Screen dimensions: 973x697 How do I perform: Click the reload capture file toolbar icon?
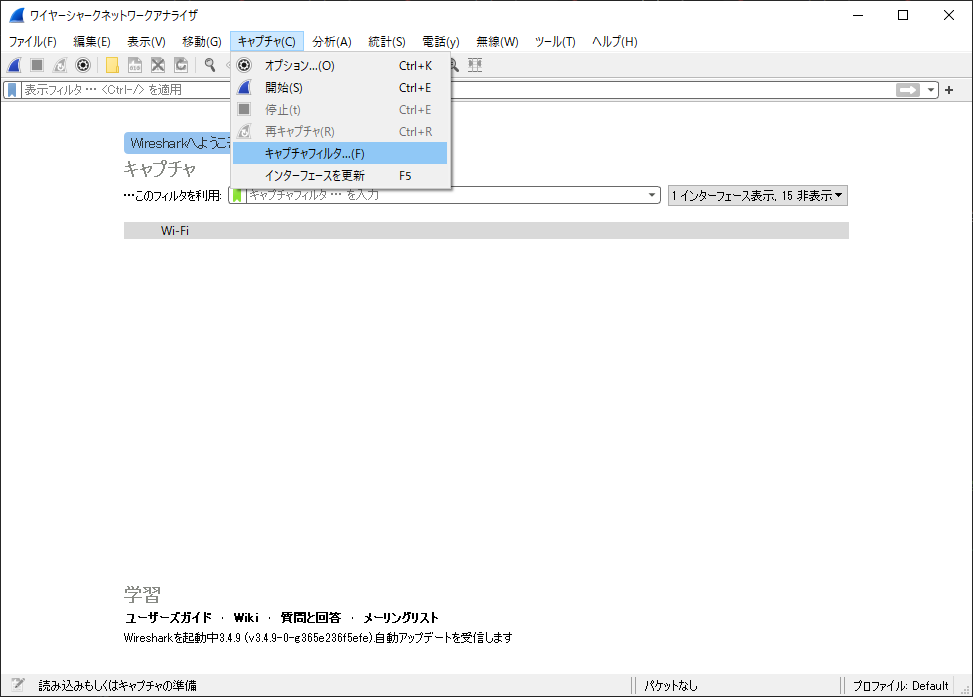pos(181,65)
